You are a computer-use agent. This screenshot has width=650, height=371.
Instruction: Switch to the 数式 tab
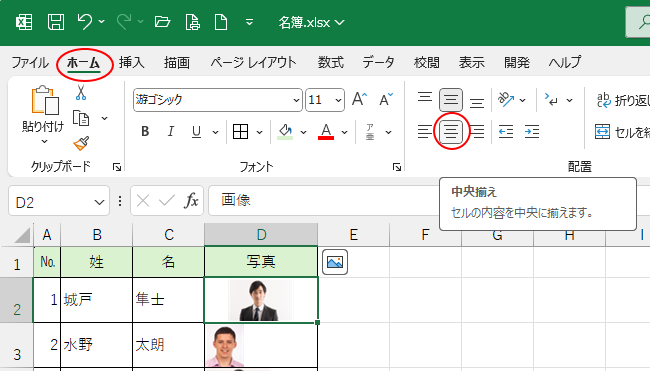330,63
